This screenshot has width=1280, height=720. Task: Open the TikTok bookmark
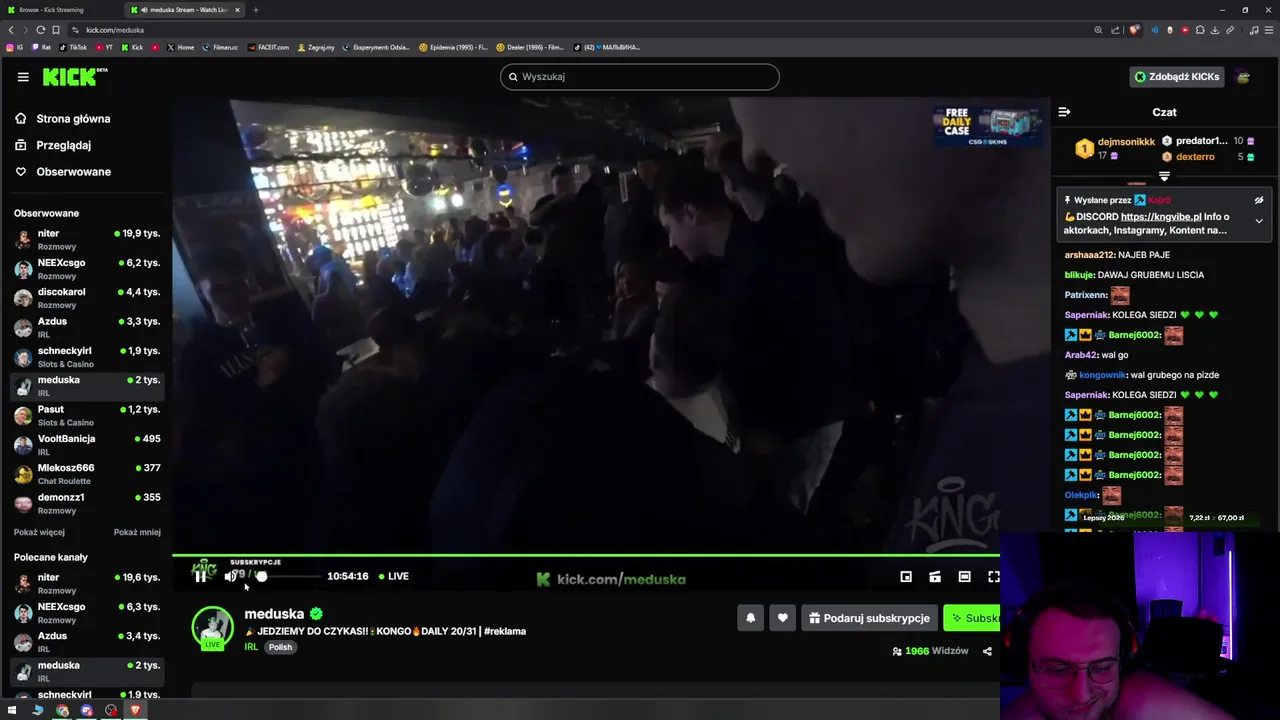pyautogui.click(x=73, y=47)
